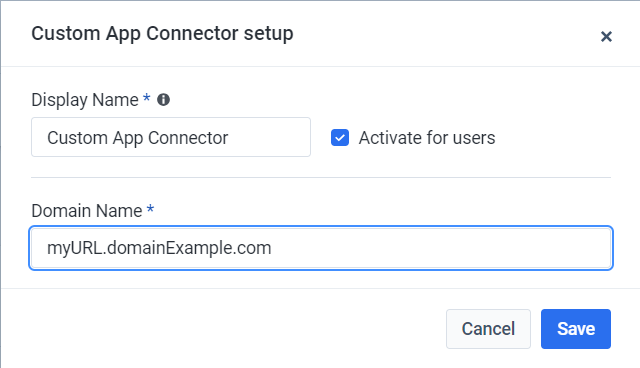This screenshot has width=640, height=368.
Task: Dismiss dialog using the X icon
Action: click(606, 37)
